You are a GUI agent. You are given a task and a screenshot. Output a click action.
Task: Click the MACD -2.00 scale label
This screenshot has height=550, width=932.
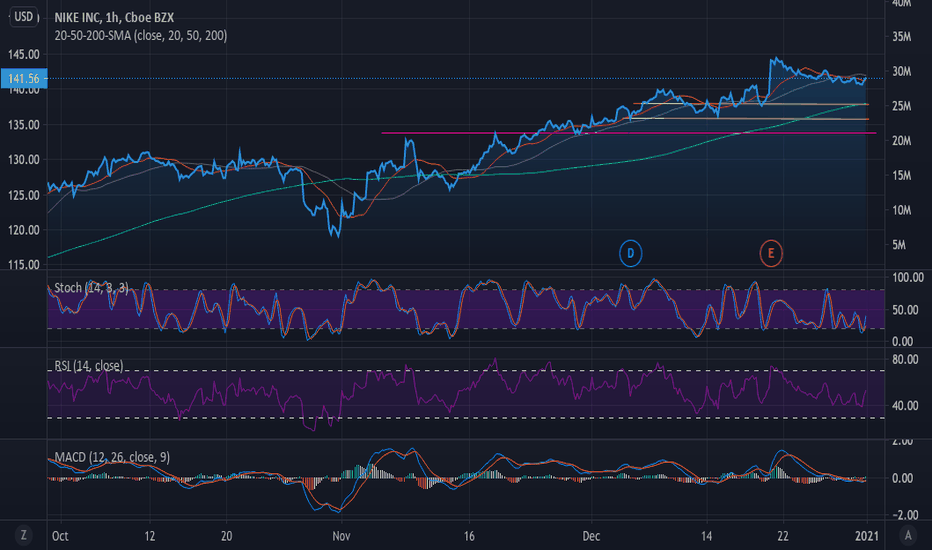point(905,514)
